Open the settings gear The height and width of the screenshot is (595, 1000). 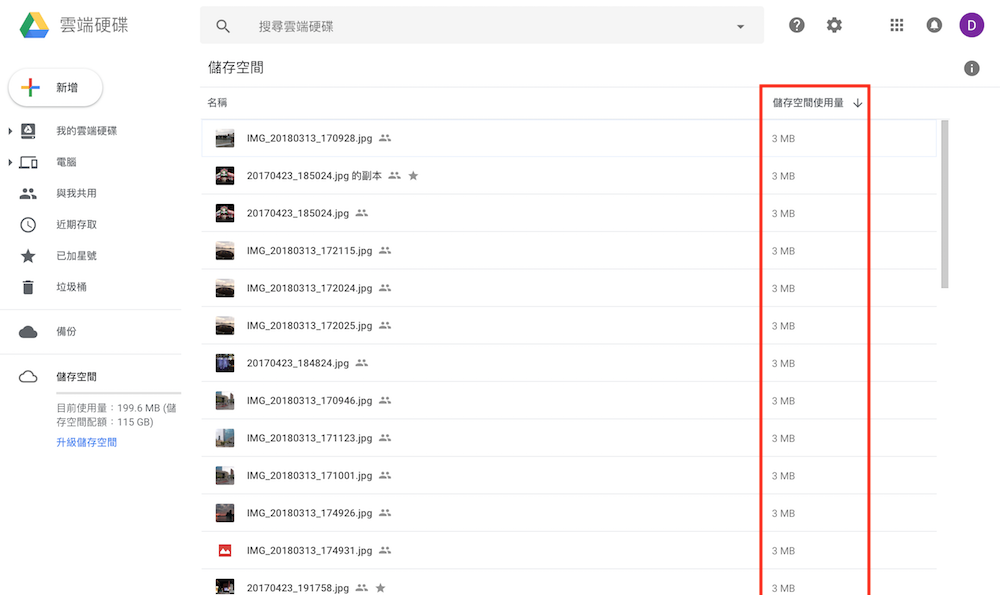coord(834,24)
